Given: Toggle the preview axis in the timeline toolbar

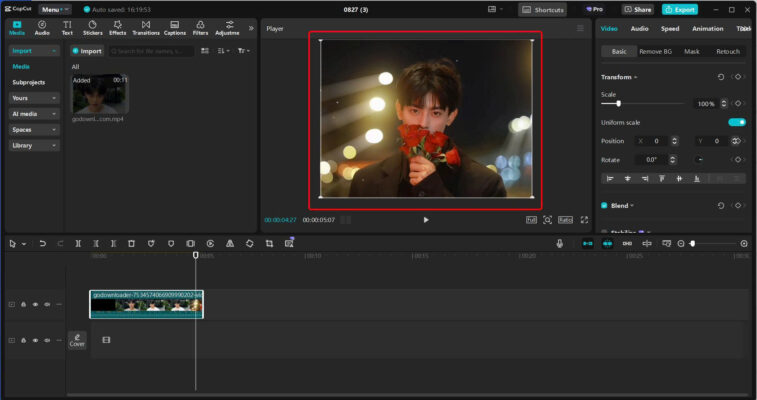Looking at the screenshot, I should pyautogui.click(x=647, y=244).
